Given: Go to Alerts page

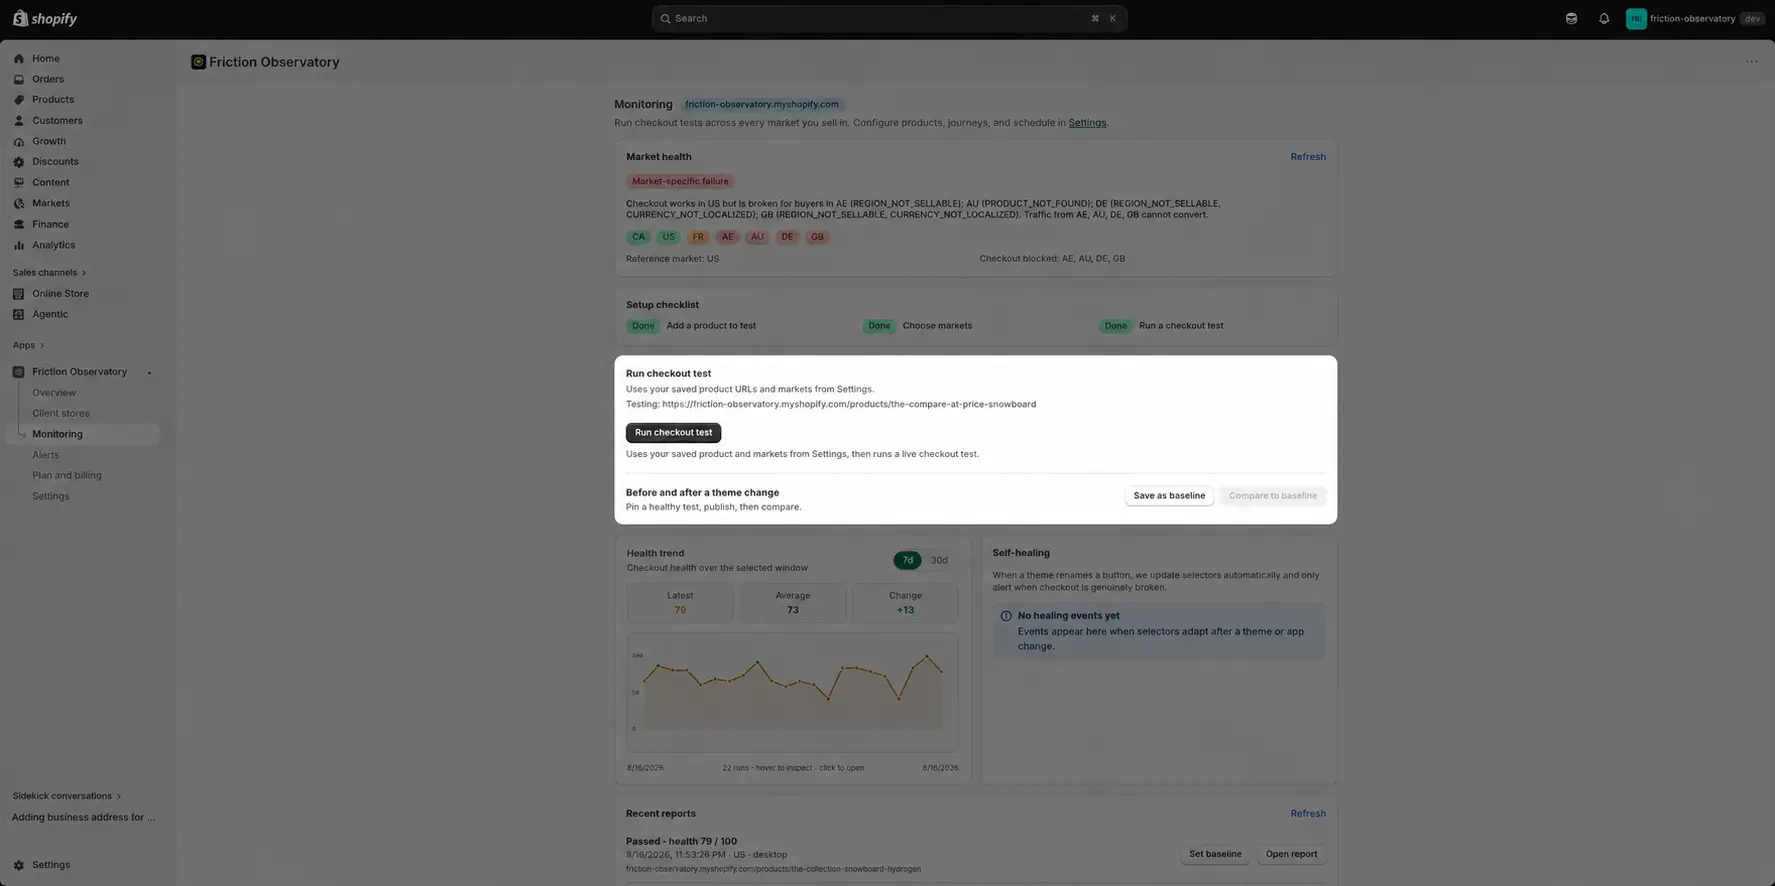Looking at the screenshot, I should tap(45, 455).
